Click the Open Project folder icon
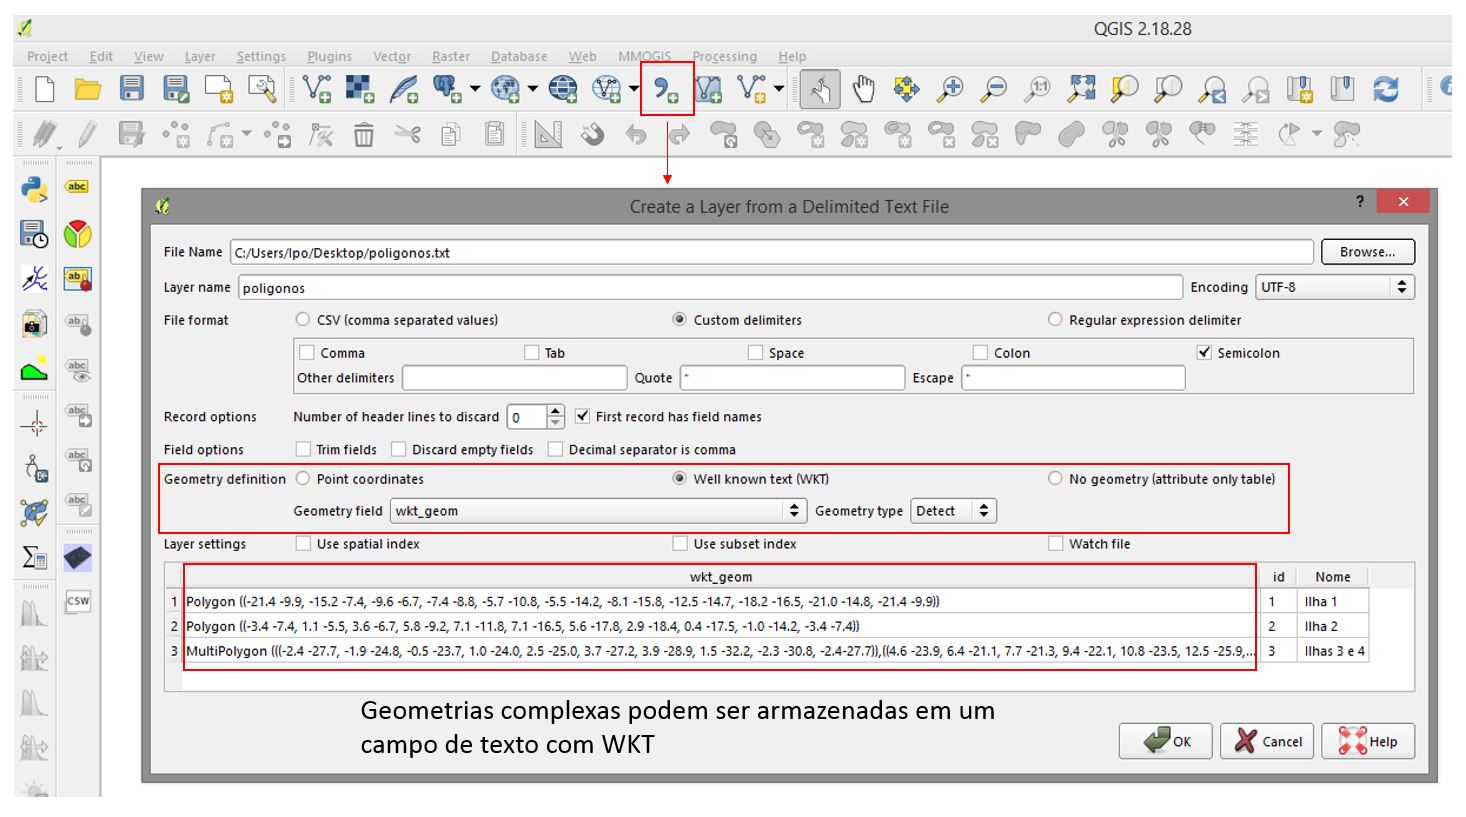This screenshot has height=817, width=1466. click(x=88, y=89)
